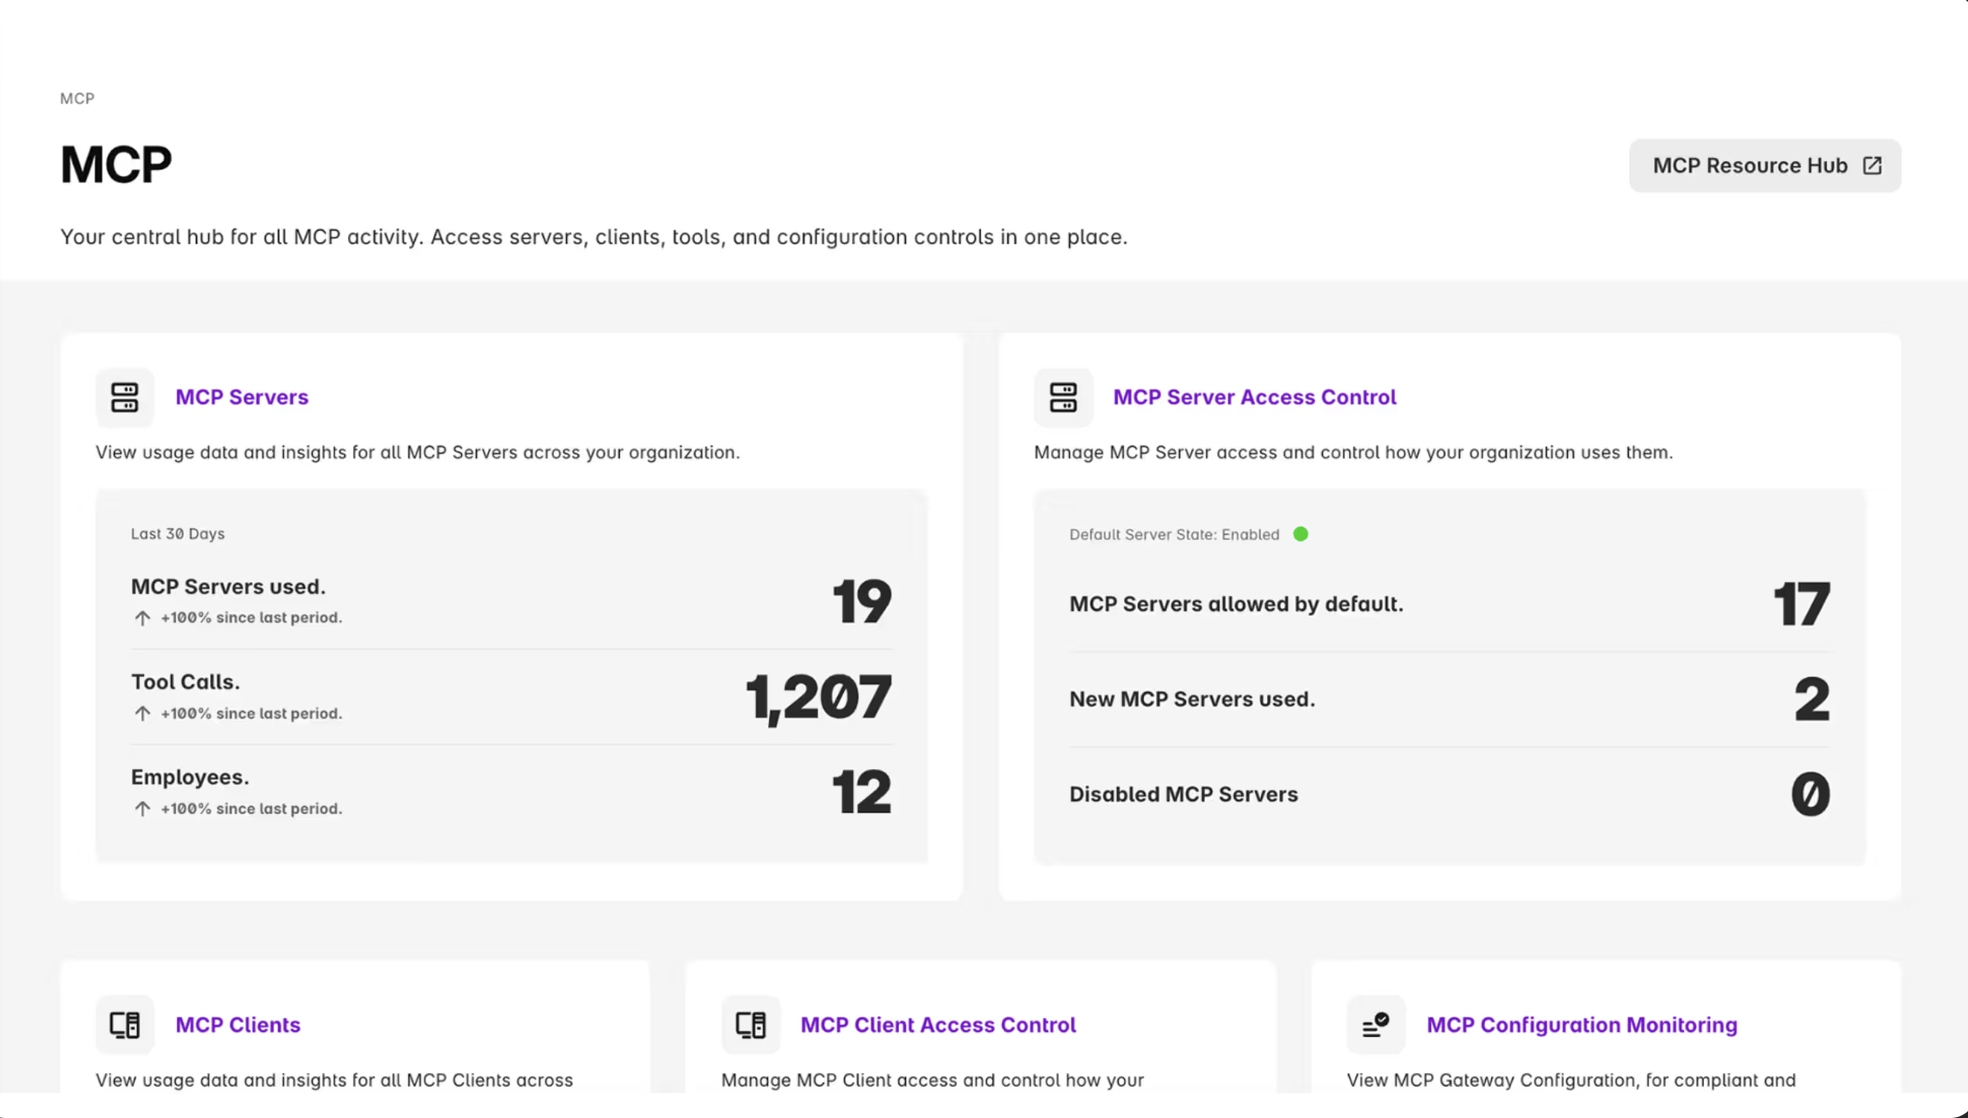Click up arrow beside MCP Servers used
The height and width of the screenshot is (1118, 1968).
tap(142, 618)
